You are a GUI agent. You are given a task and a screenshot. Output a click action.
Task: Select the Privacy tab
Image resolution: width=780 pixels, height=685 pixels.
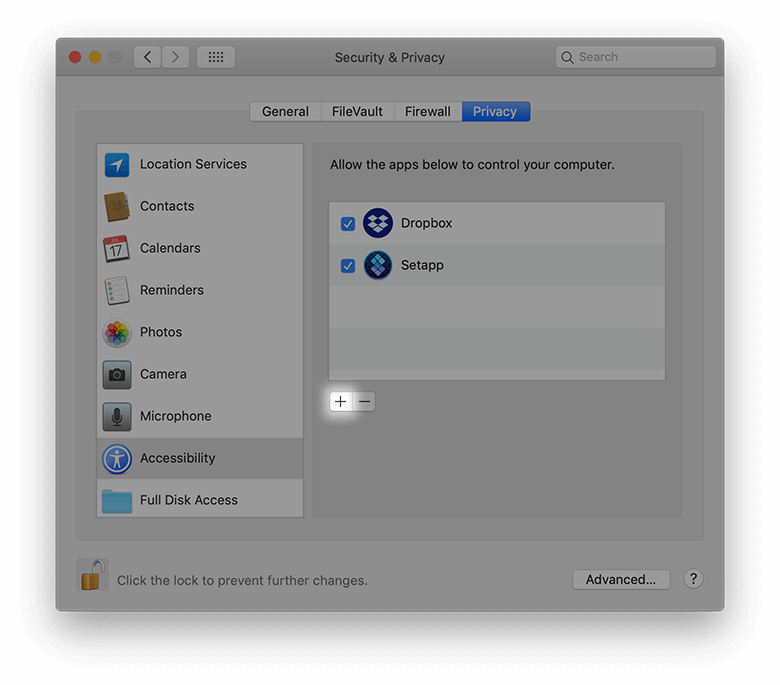pyautogui.click(x=495, y=111)
